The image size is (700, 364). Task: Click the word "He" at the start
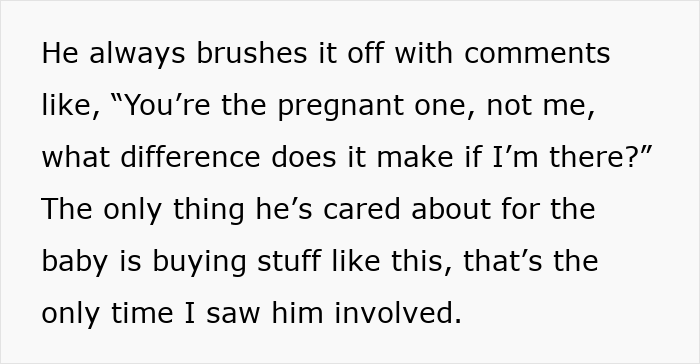click(60, 53)
